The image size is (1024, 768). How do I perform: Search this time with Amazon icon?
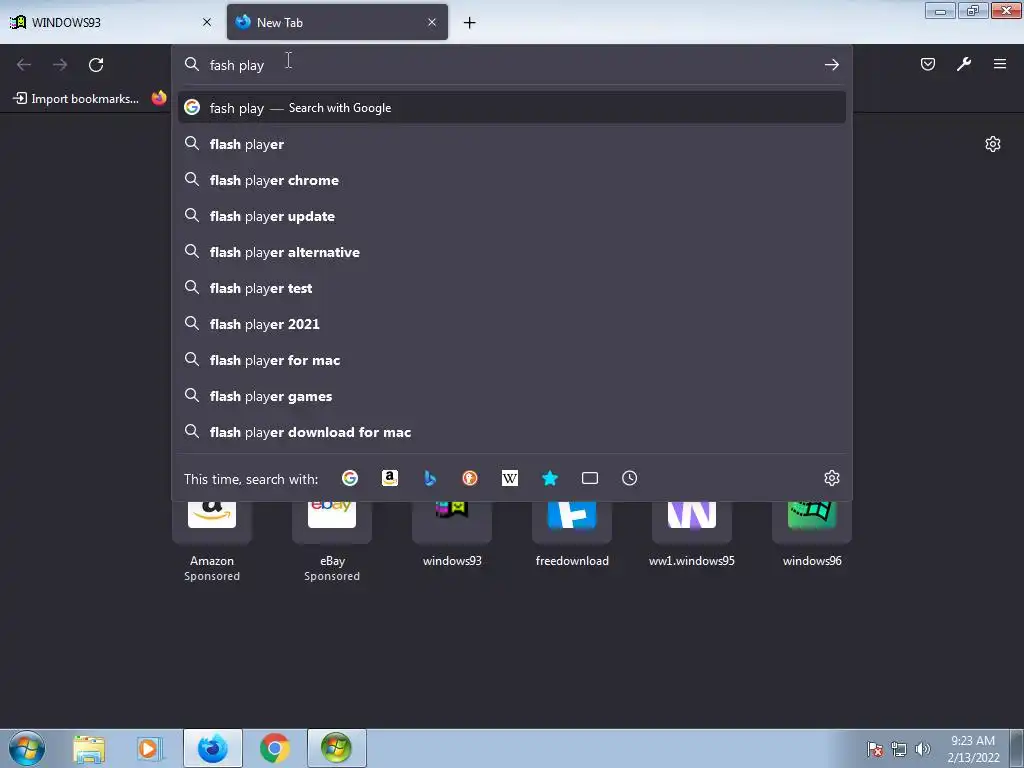pos(390,479)
